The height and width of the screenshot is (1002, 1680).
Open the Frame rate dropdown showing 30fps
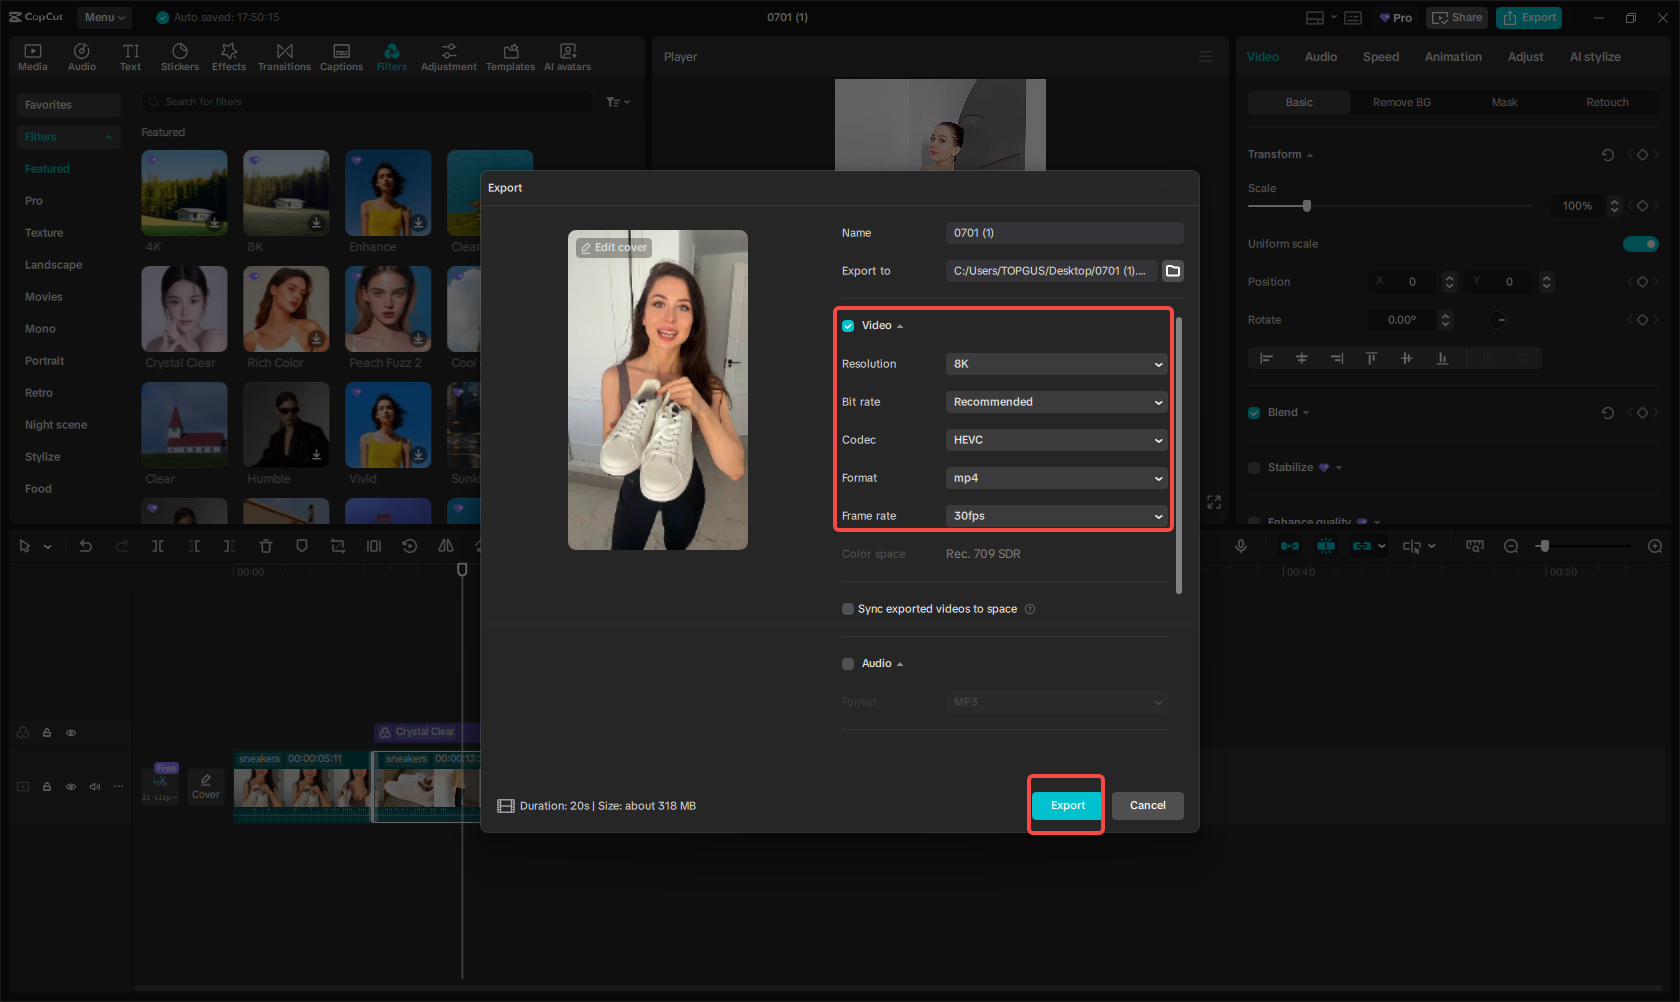pyautogui.click(x=1056, y=516)
